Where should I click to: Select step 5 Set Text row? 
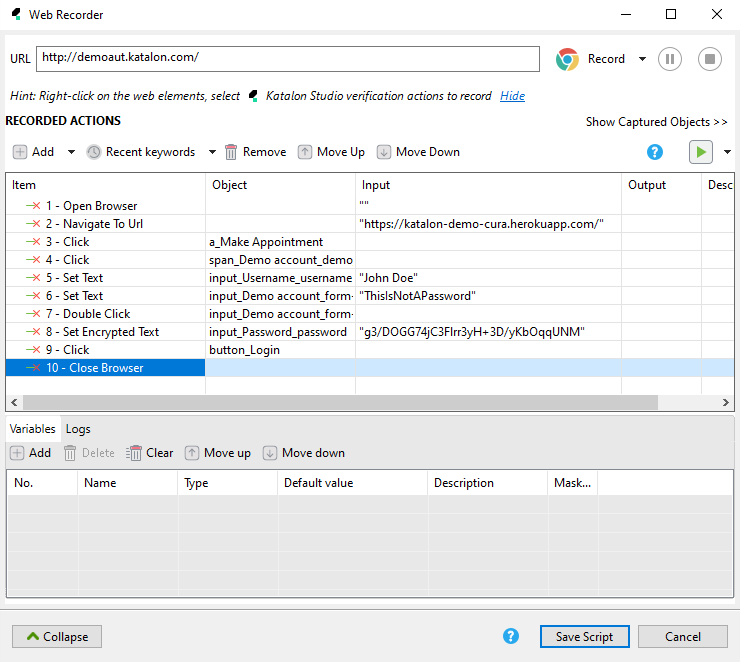click(x=106, y=277)
